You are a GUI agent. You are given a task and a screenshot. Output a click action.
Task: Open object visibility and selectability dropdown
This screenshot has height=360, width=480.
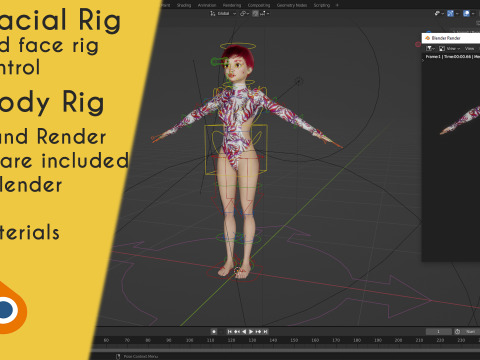point(439,14)
